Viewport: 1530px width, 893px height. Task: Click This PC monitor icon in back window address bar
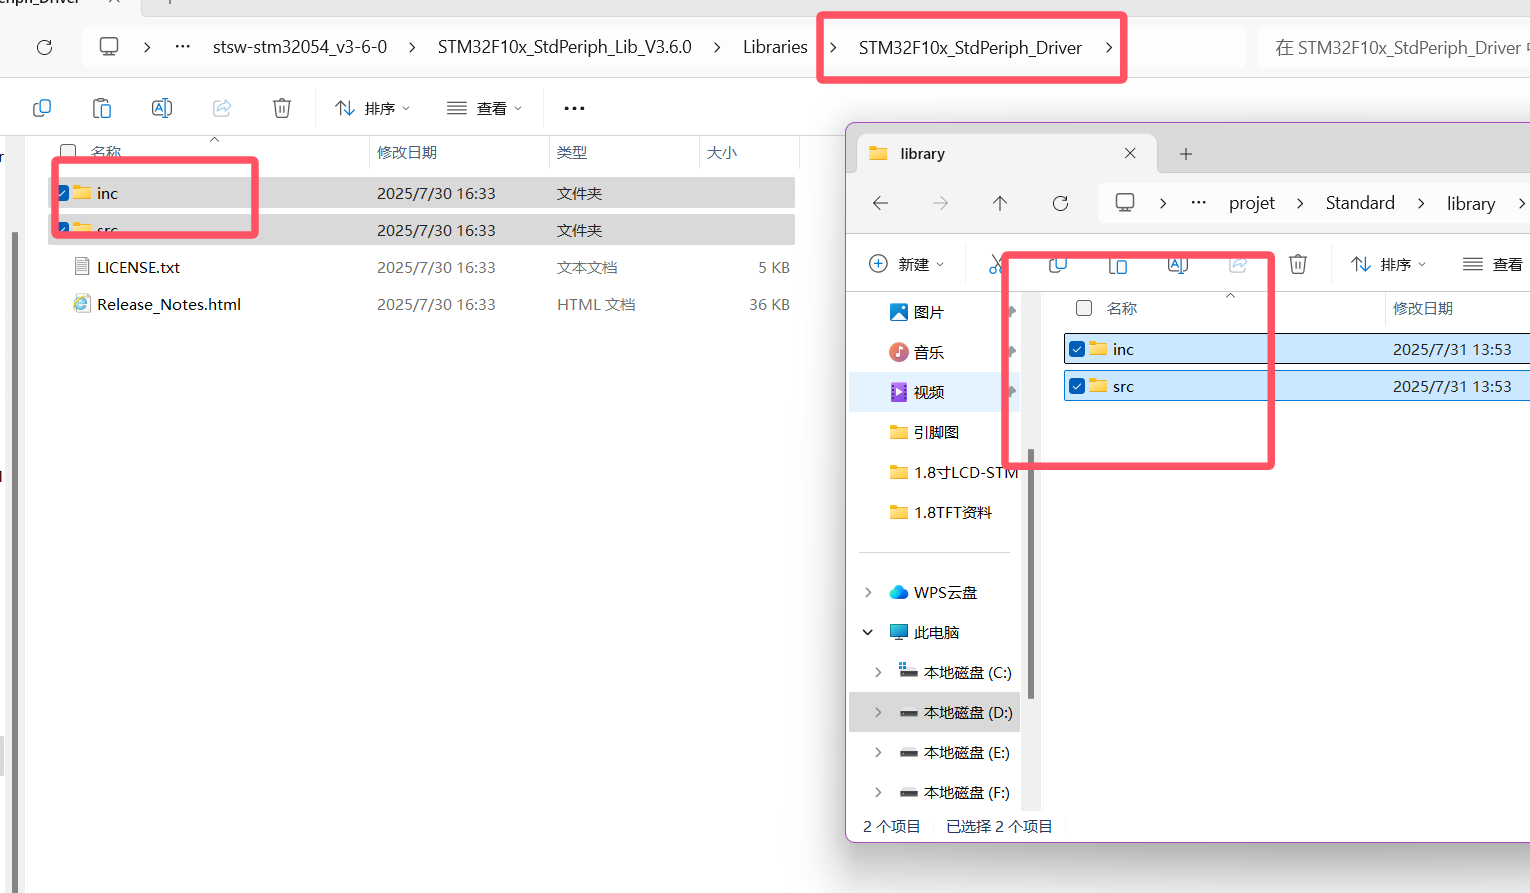point(109,47)
